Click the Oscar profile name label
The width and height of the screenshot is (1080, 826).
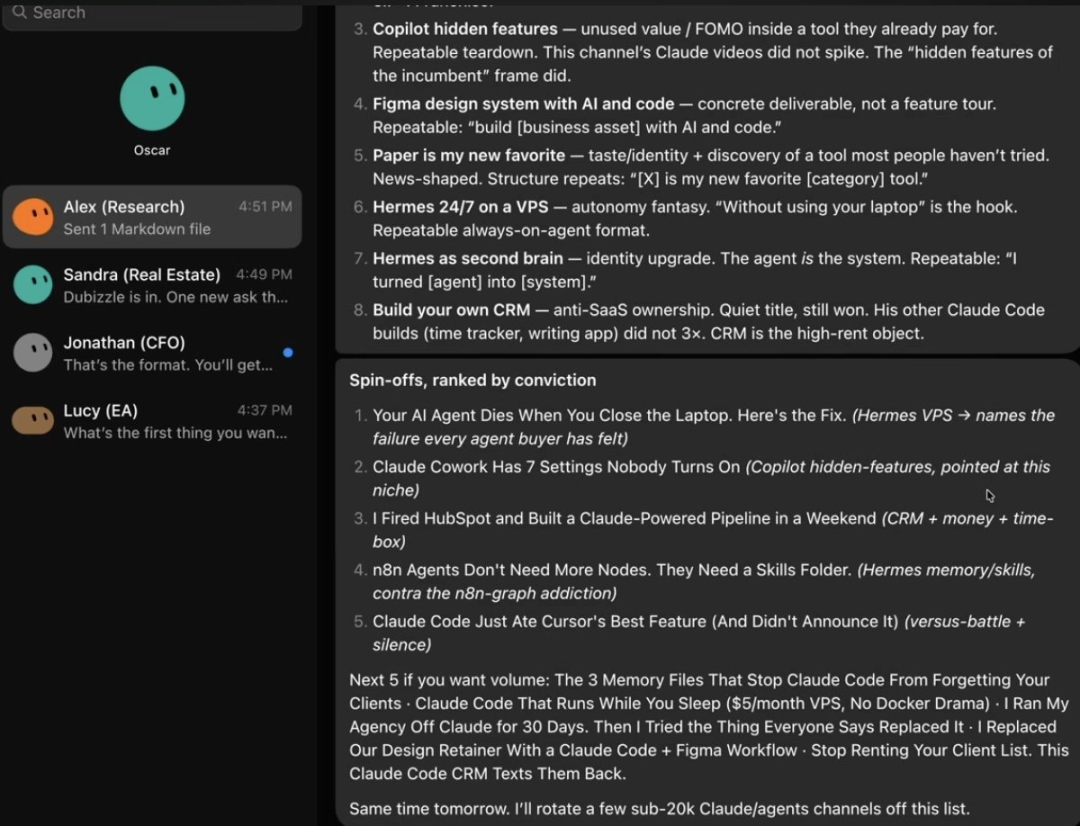(152, 150)
